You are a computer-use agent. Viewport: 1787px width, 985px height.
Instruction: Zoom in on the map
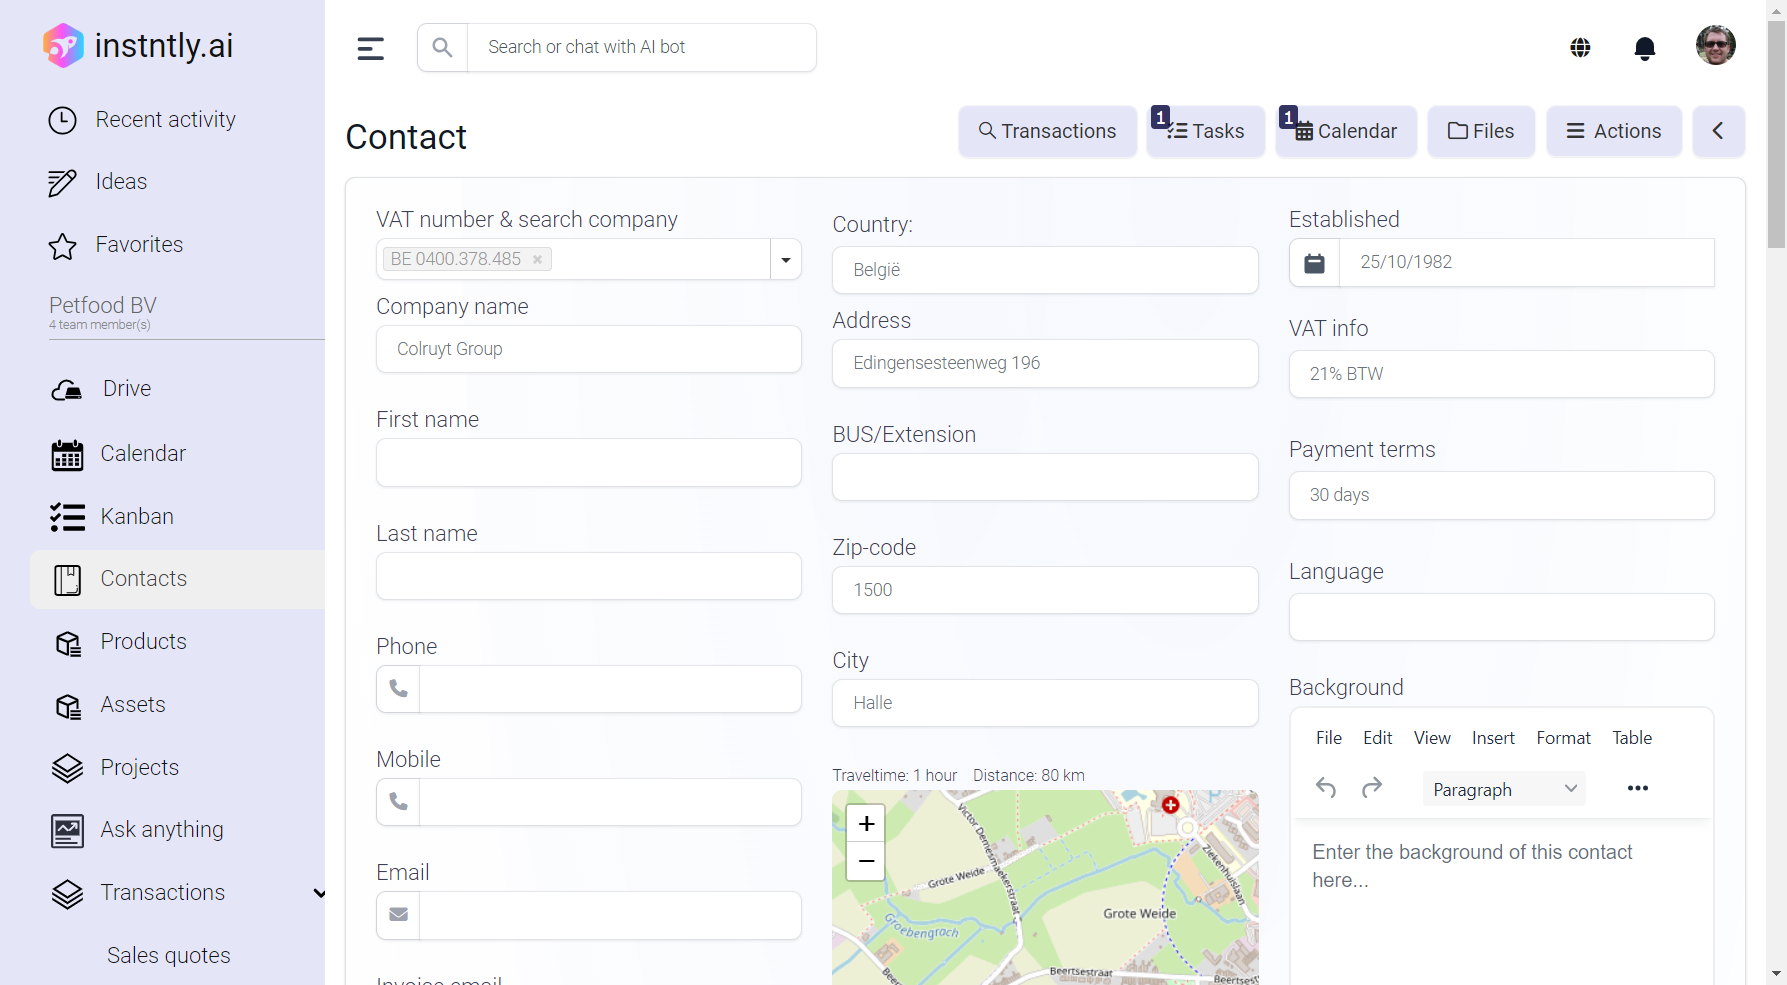866,824
